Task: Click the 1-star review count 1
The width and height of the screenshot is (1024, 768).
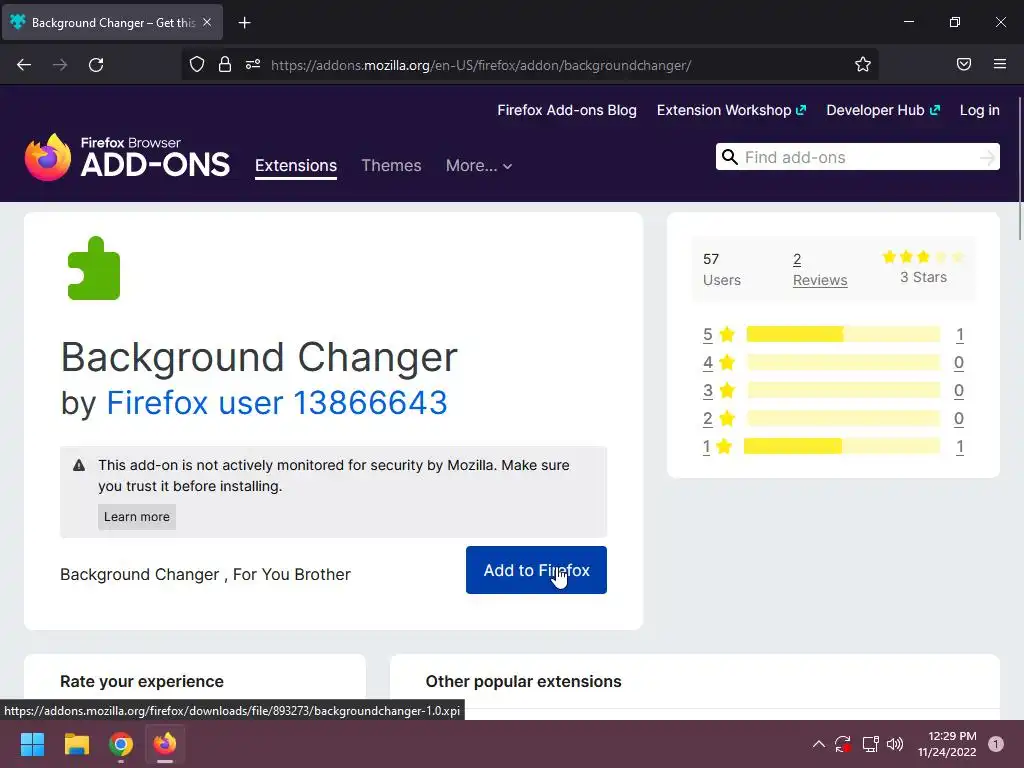Action: coord(959,447)
